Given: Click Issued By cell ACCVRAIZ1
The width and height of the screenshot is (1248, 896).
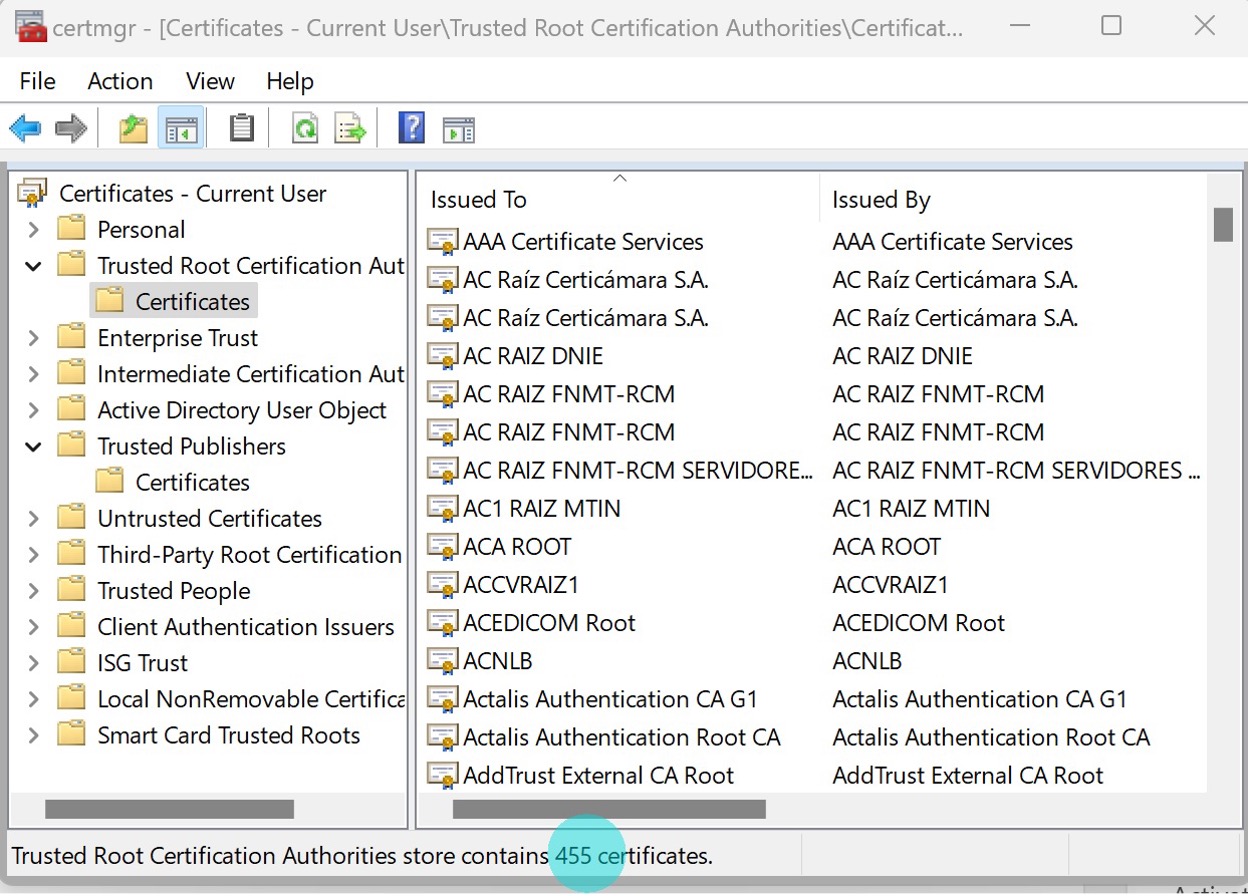Looking at the screenshot, I should [x=890, y=584].
